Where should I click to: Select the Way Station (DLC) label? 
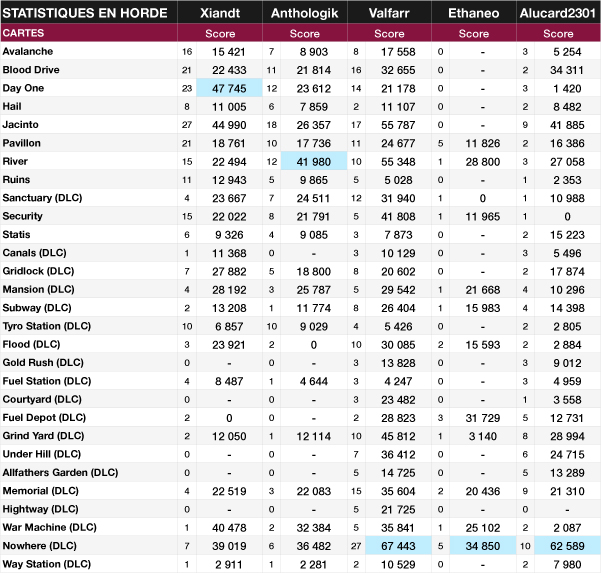(x=46, y=564)
